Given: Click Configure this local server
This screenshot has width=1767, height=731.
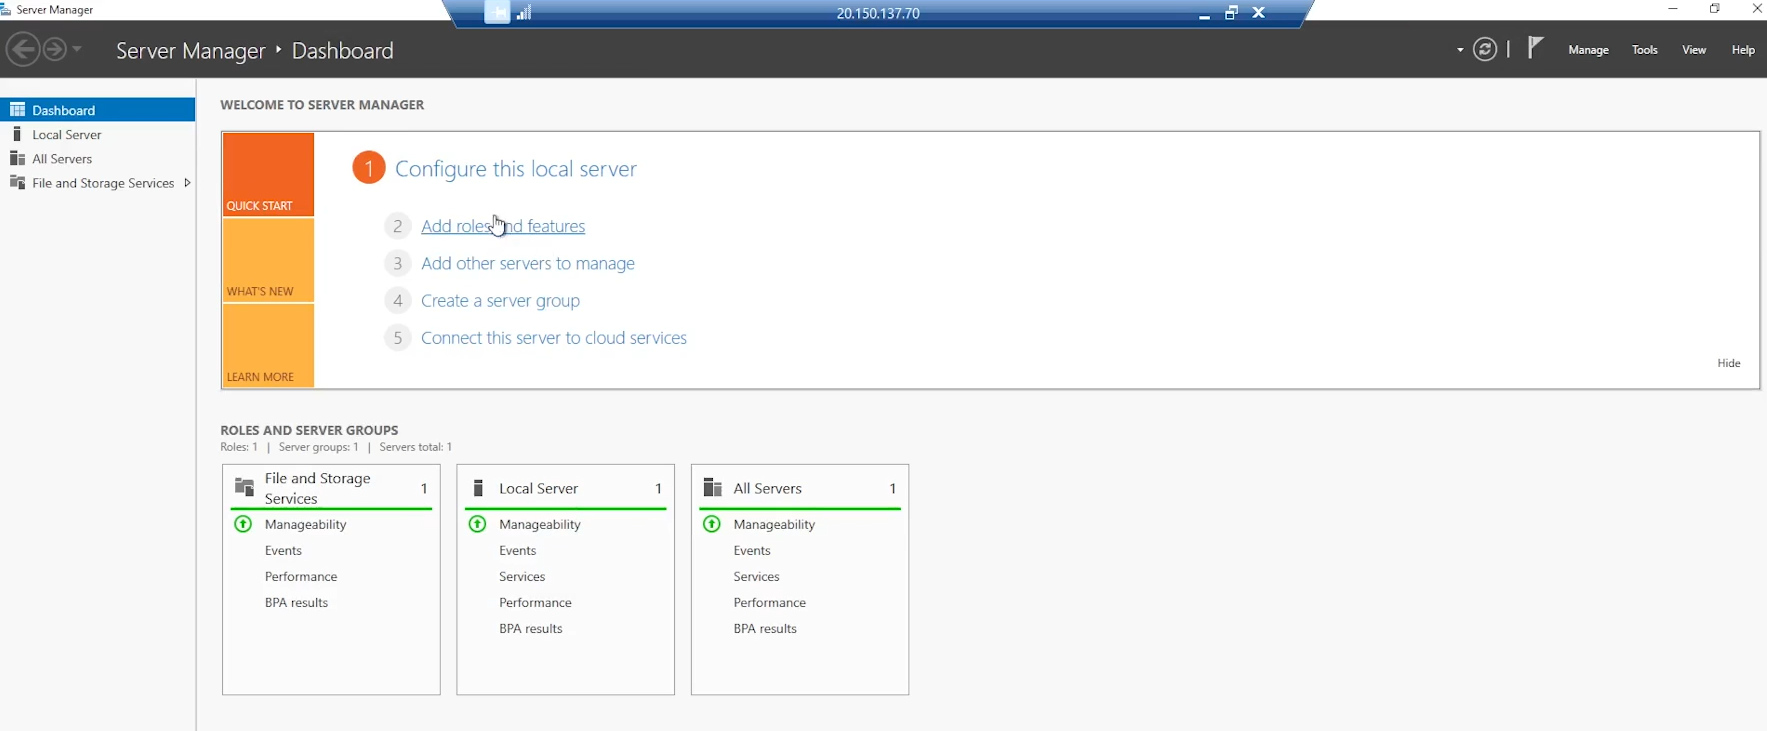Looking at the screenshot, I should [516, 169].
